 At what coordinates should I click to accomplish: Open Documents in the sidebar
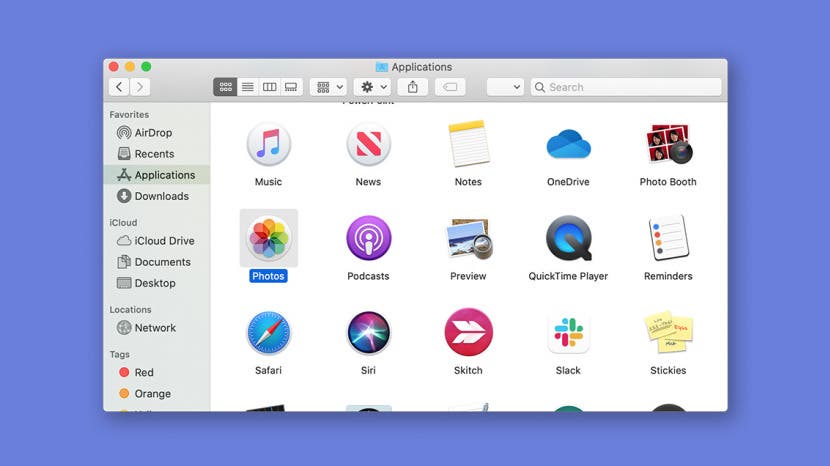click(x=156, y=262)
